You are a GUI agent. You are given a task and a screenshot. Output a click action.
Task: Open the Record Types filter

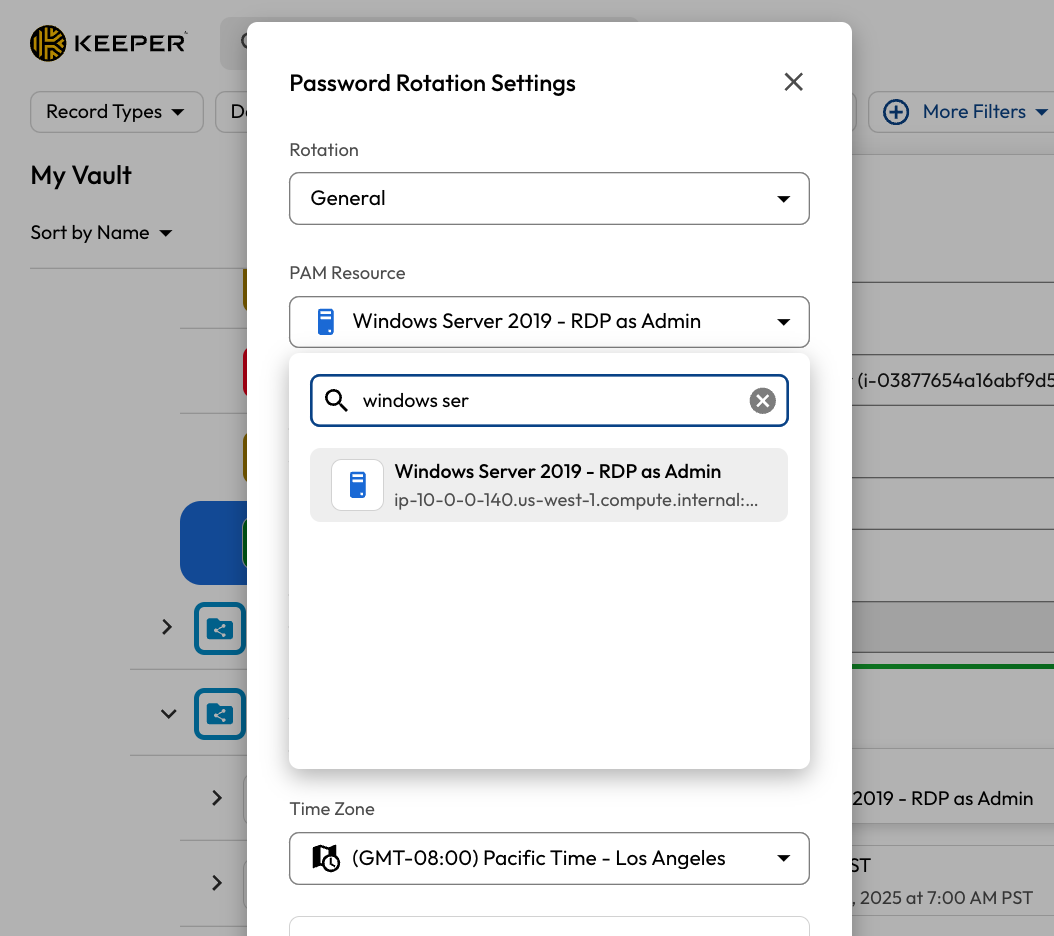click(116, 112)
